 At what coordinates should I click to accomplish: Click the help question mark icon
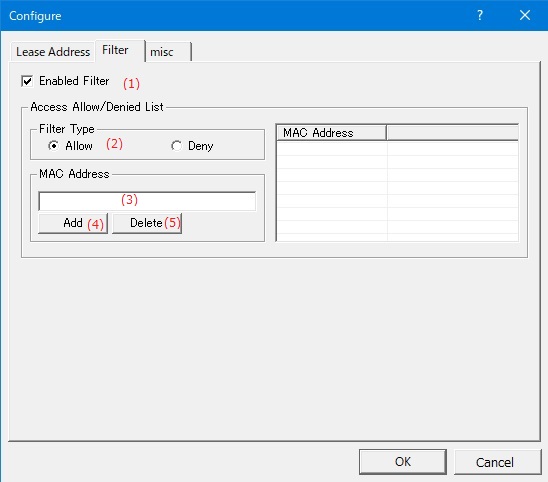pyautogui.click(x=480, y=15)
